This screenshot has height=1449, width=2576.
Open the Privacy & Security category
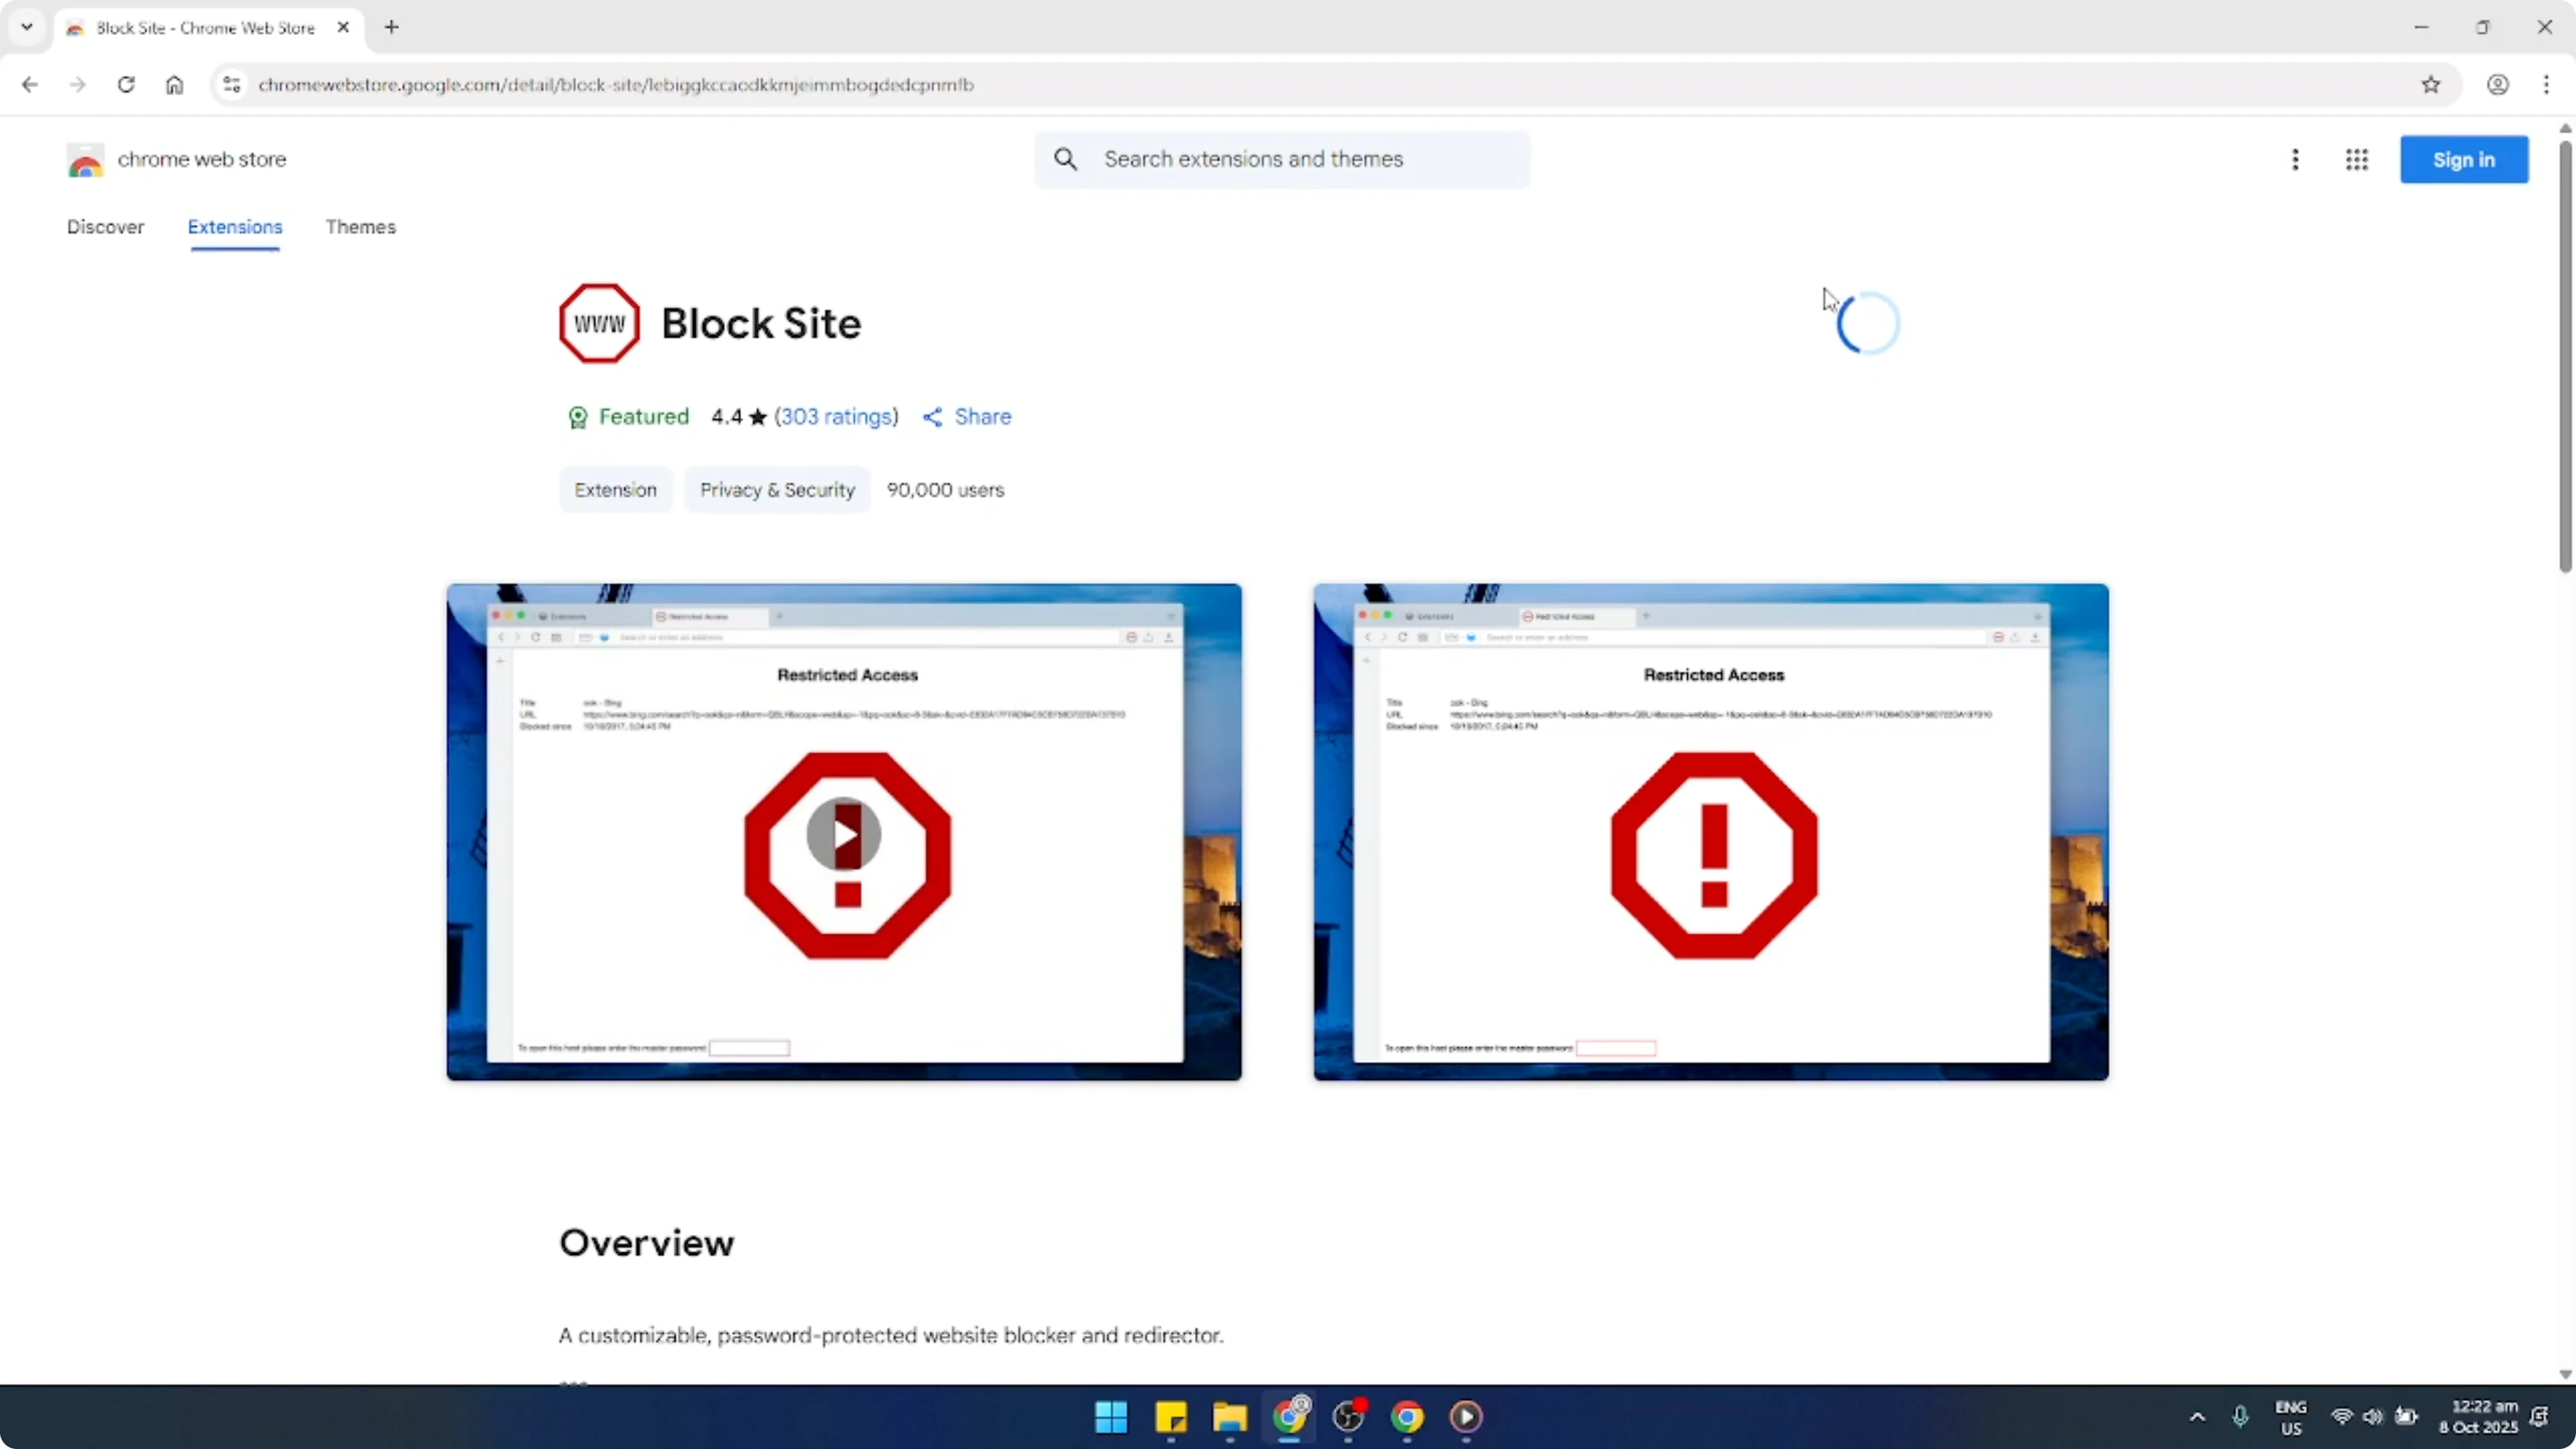click(777, 490)
